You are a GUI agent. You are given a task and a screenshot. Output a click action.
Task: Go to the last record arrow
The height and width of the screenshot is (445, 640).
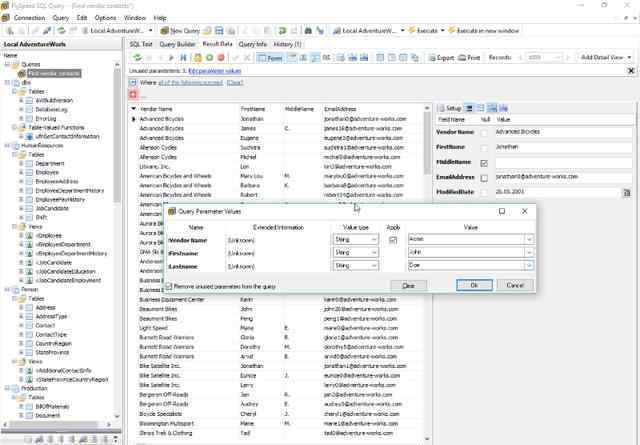[184, 58]
